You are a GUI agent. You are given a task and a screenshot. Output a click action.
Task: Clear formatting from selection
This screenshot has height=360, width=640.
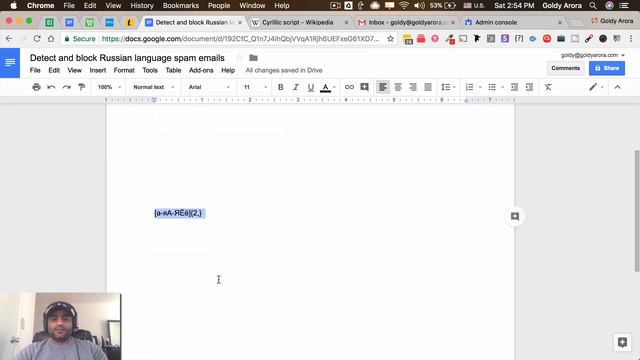[x=548, y=87]
